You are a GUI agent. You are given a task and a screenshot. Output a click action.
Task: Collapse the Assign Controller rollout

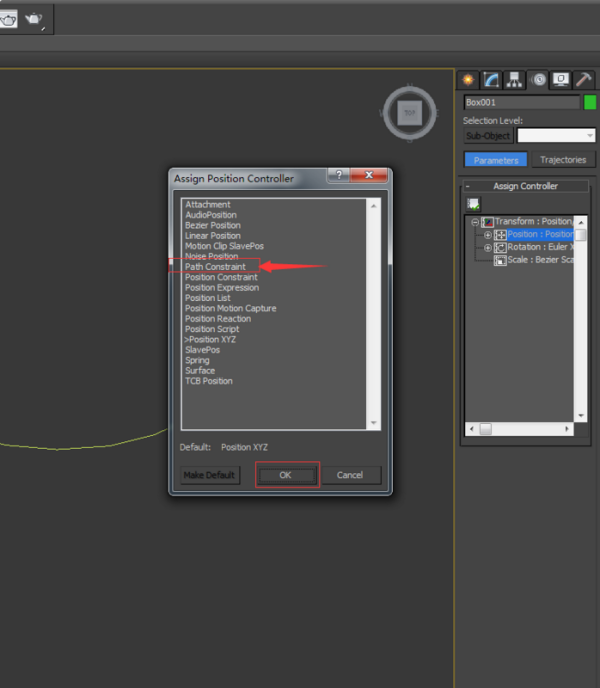coord(468,186)
